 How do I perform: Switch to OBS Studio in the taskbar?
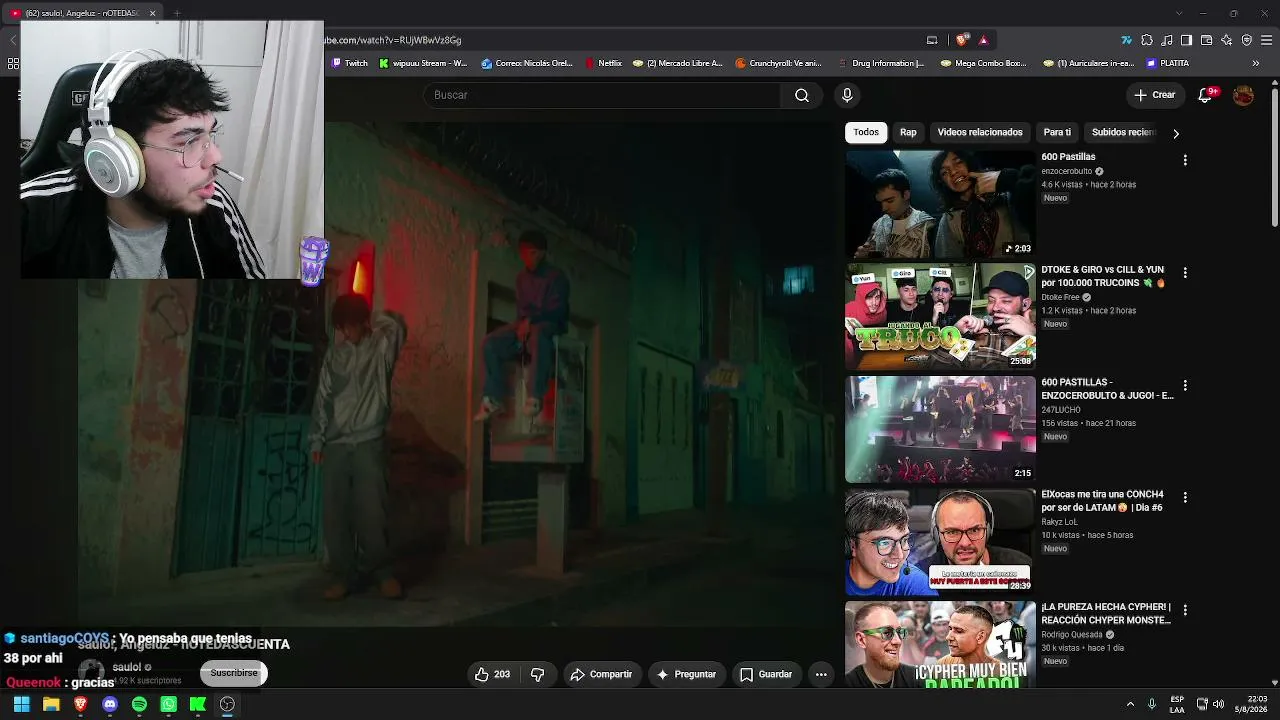pyautogui.click(x=227, y=704)
